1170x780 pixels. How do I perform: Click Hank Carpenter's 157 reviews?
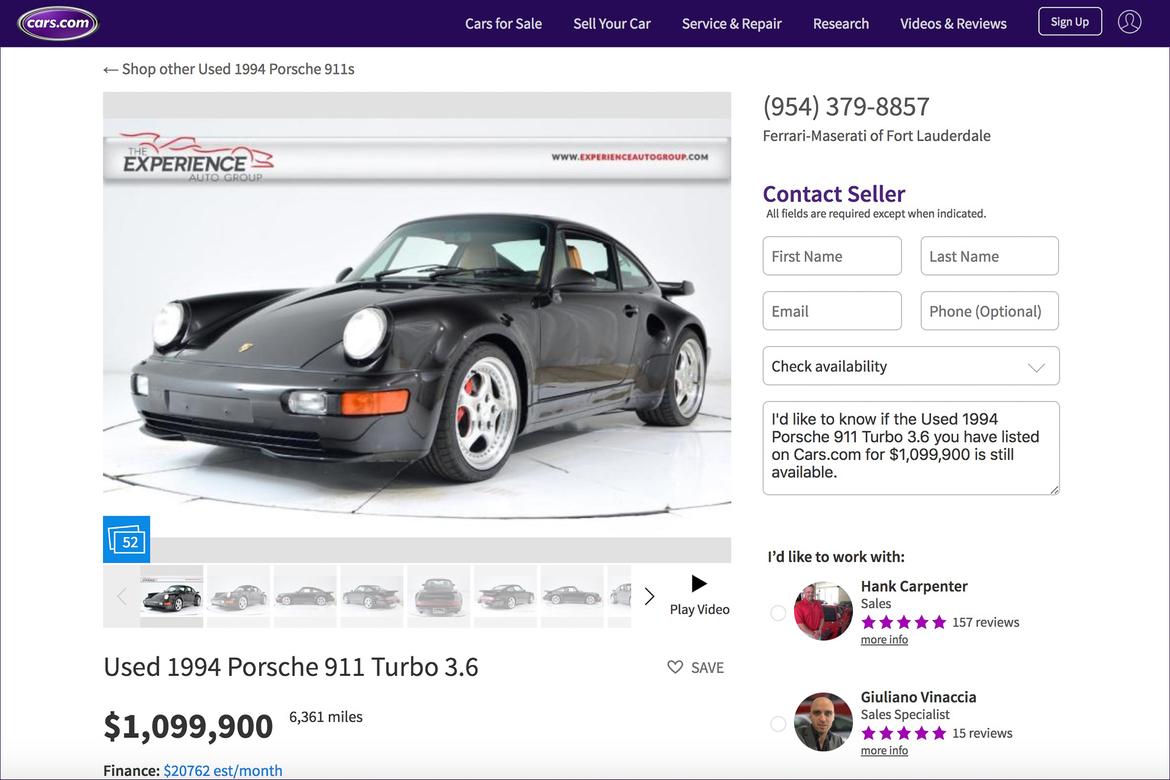(x=985, y=623)
